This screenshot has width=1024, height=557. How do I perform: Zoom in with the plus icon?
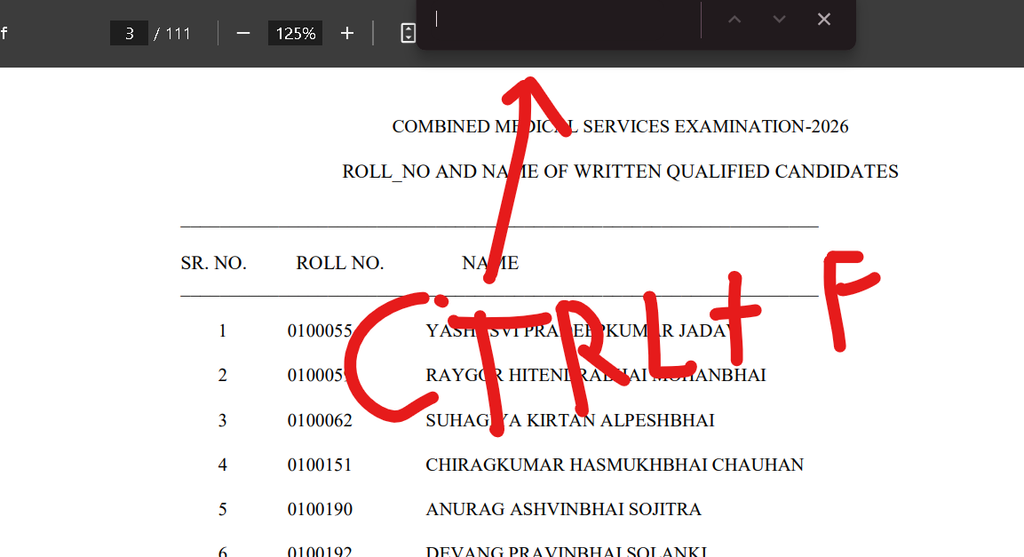pos(347,33)
